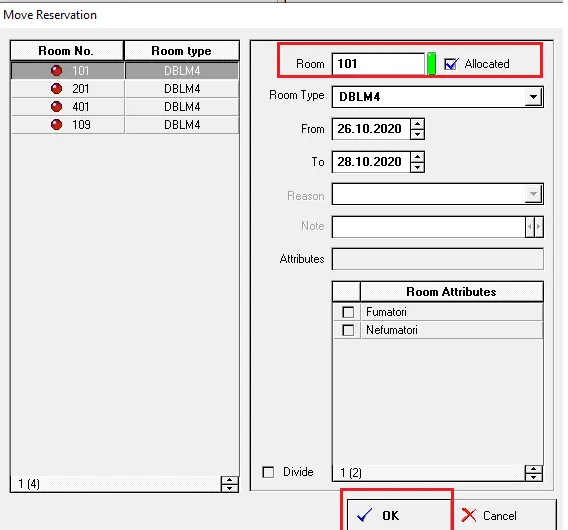The image size is (568, 530).
Task: Click the Note text field
Action: [x=428, y=227]
